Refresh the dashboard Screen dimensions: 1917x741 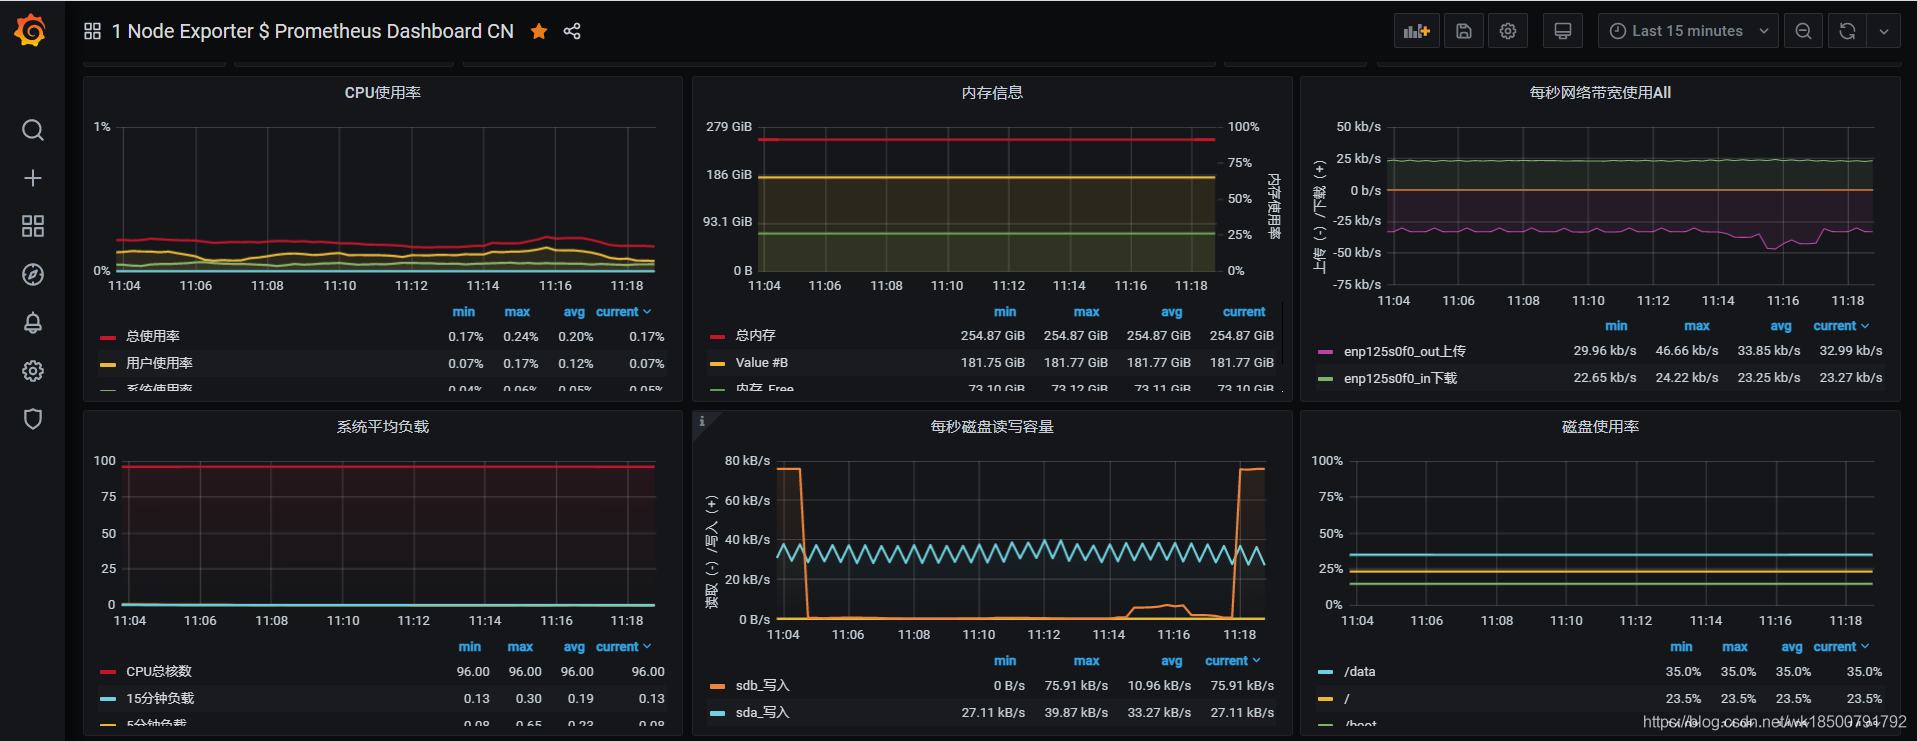click(x=1847, y=31)
